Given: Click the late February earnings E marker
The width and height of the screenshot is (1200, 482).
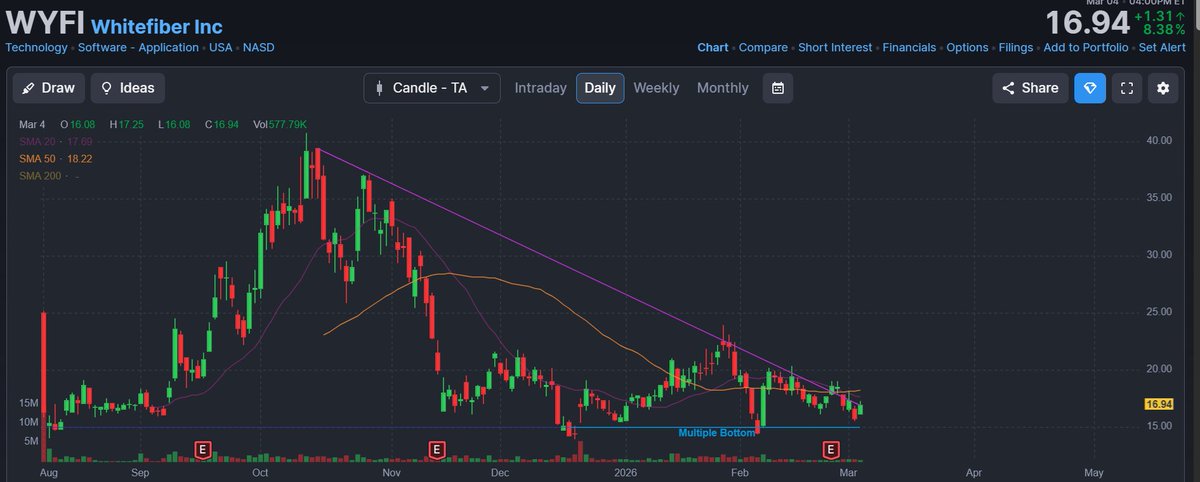Looking at the screenshot, I should pyautogui.click(x=829, y=449).
